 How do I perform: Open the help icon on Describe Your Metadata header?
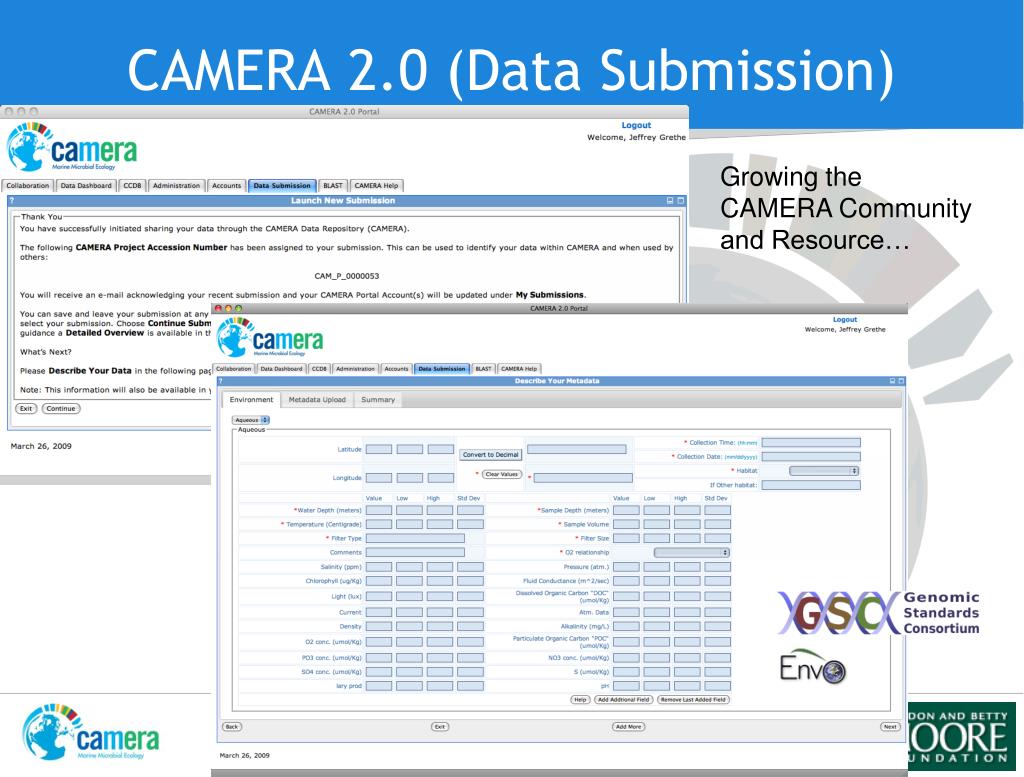221,381
